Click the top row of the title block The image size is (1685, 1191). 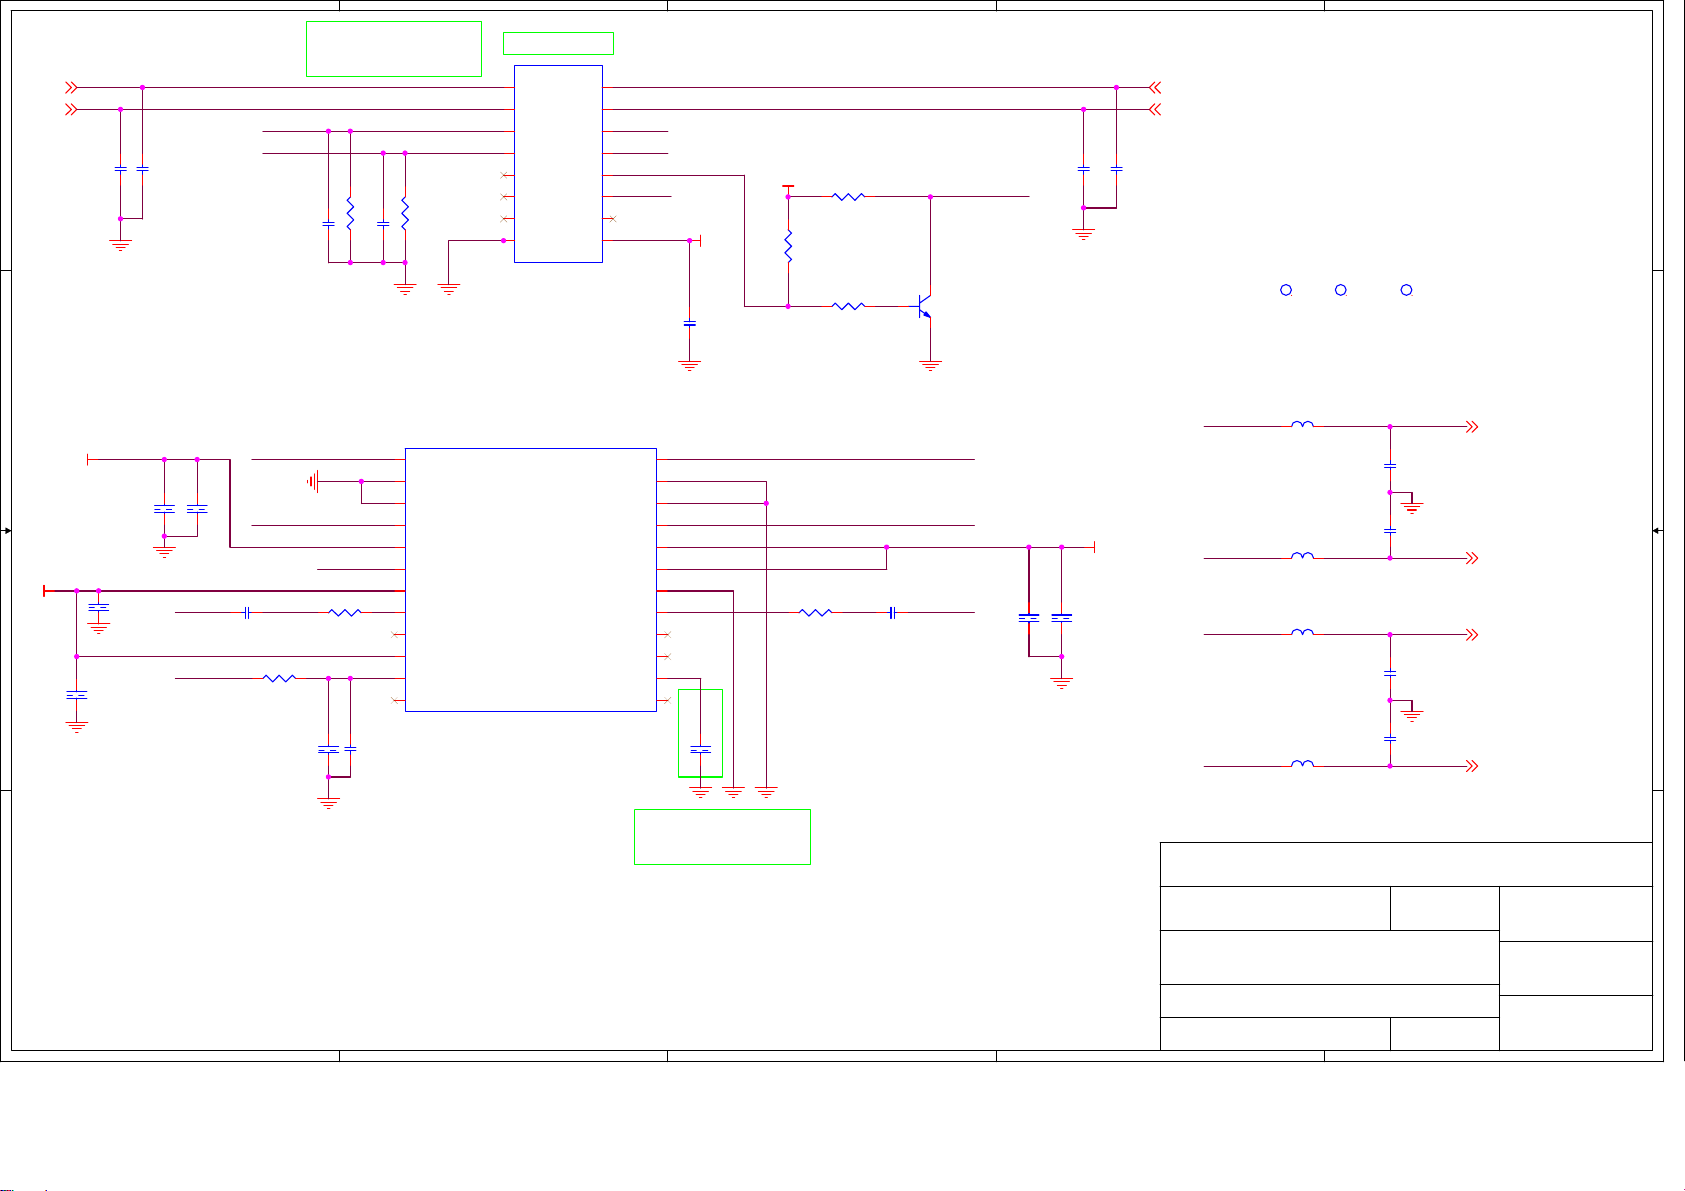pos(1405,864)
